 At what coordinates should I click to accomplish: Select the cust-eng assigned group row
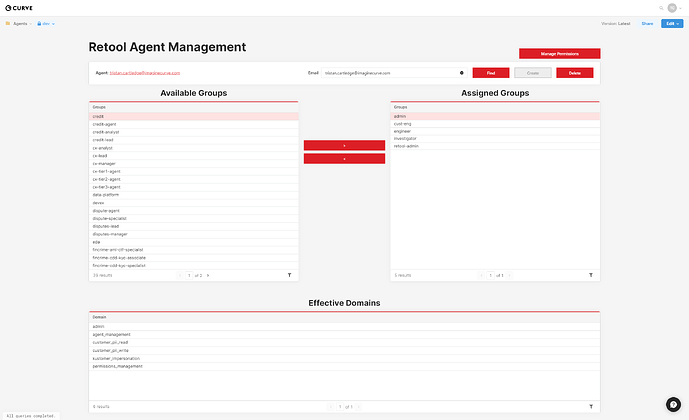(495, 124)
